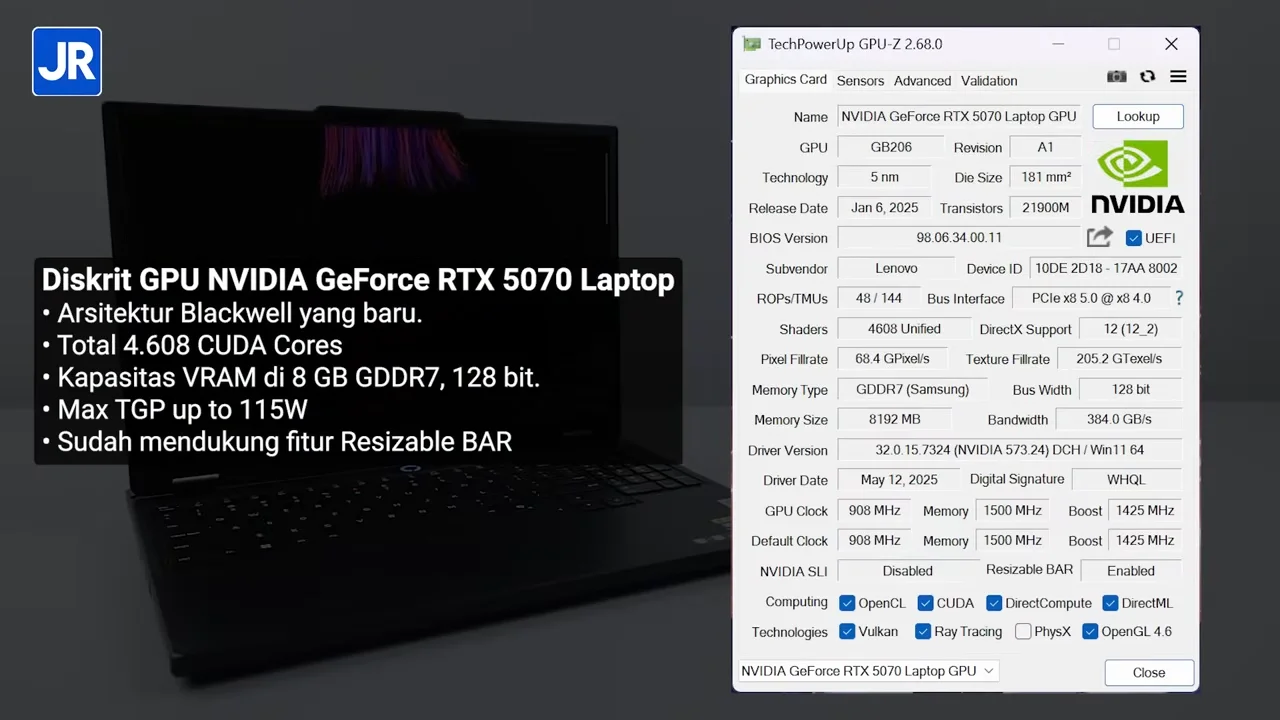This screenshot has height=720, width=1280.
Task: Click the Pixel Fillrate field 68.4 GPixel/s
Action: coord(892,359)
